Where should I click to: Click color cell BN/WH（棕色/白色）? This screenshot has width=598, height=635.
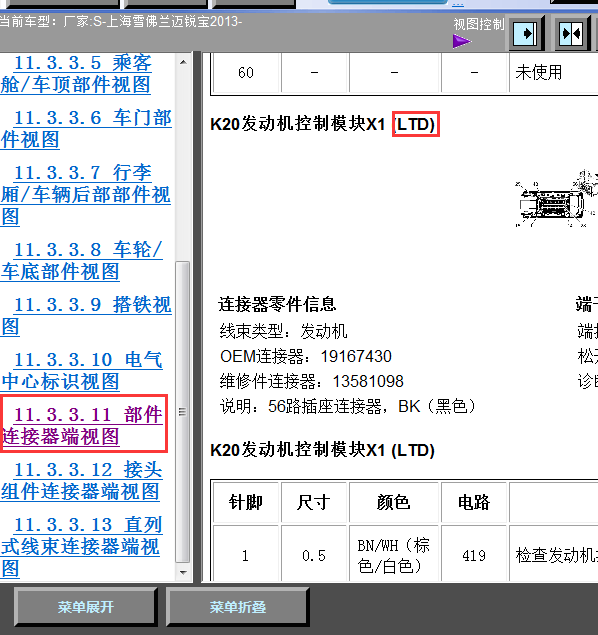(x=394, y=555)
